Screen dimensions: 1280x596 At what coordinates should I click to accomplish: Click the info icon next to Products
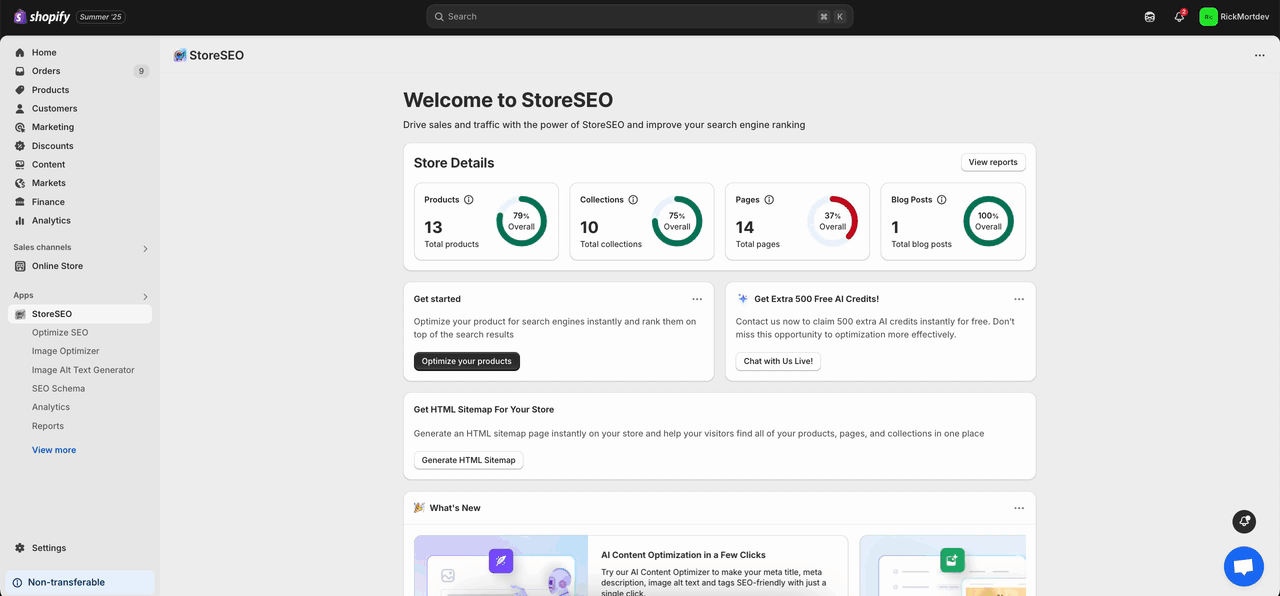tap(469, 200)
